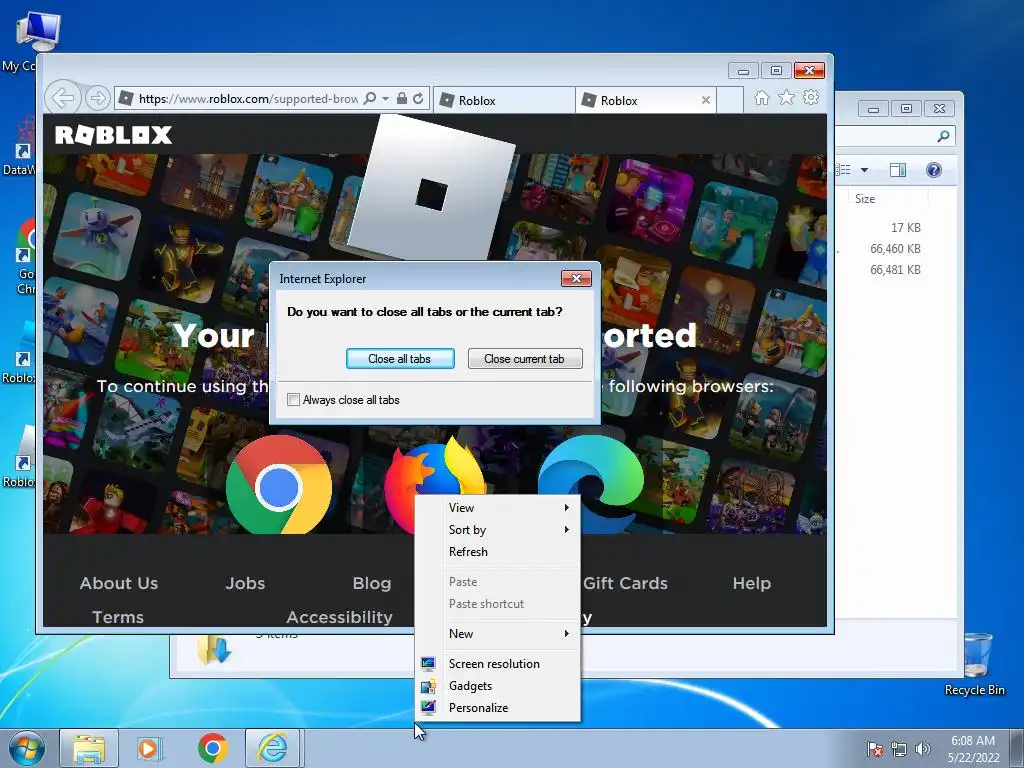Select the 66,460 KB file size entry
This screenshot has height=768, width=1024.
click(x=895, y=248)
